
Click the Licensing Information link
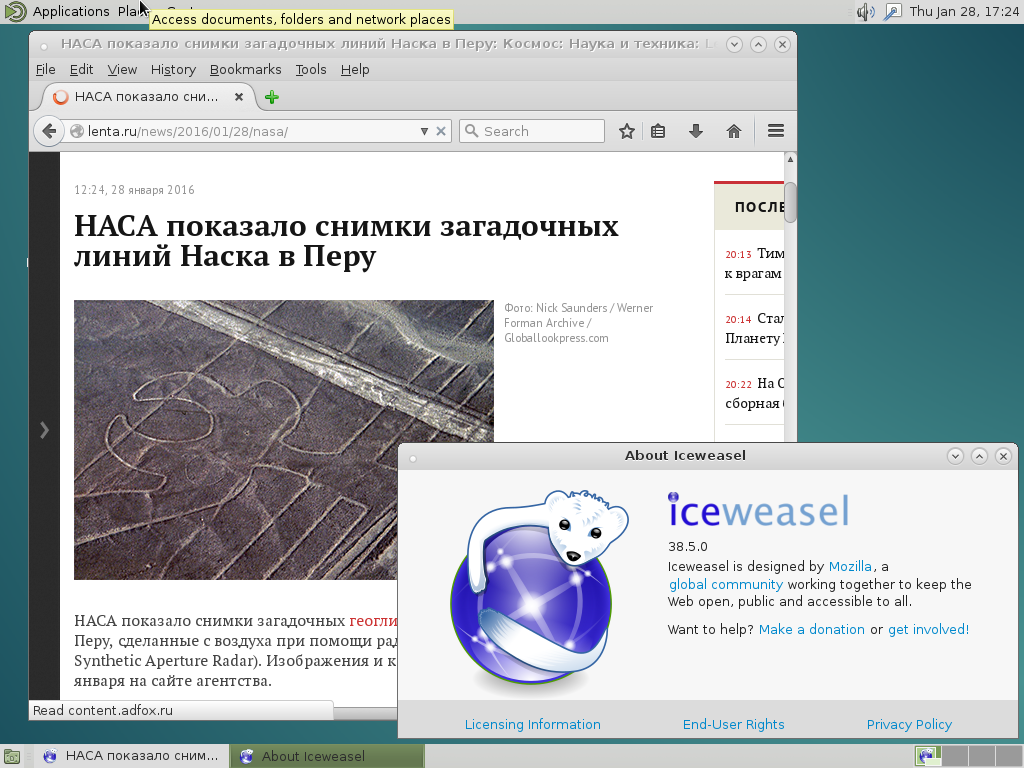[532, 724]
